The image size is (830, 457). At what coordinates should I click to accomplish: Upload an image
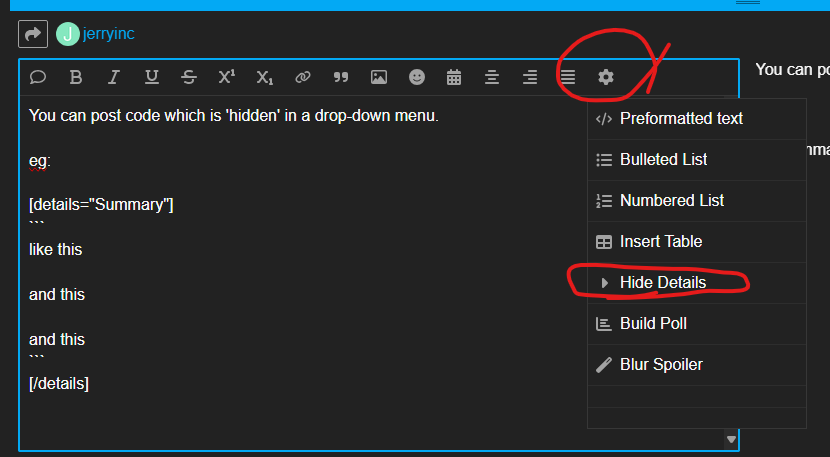(378, 77)
